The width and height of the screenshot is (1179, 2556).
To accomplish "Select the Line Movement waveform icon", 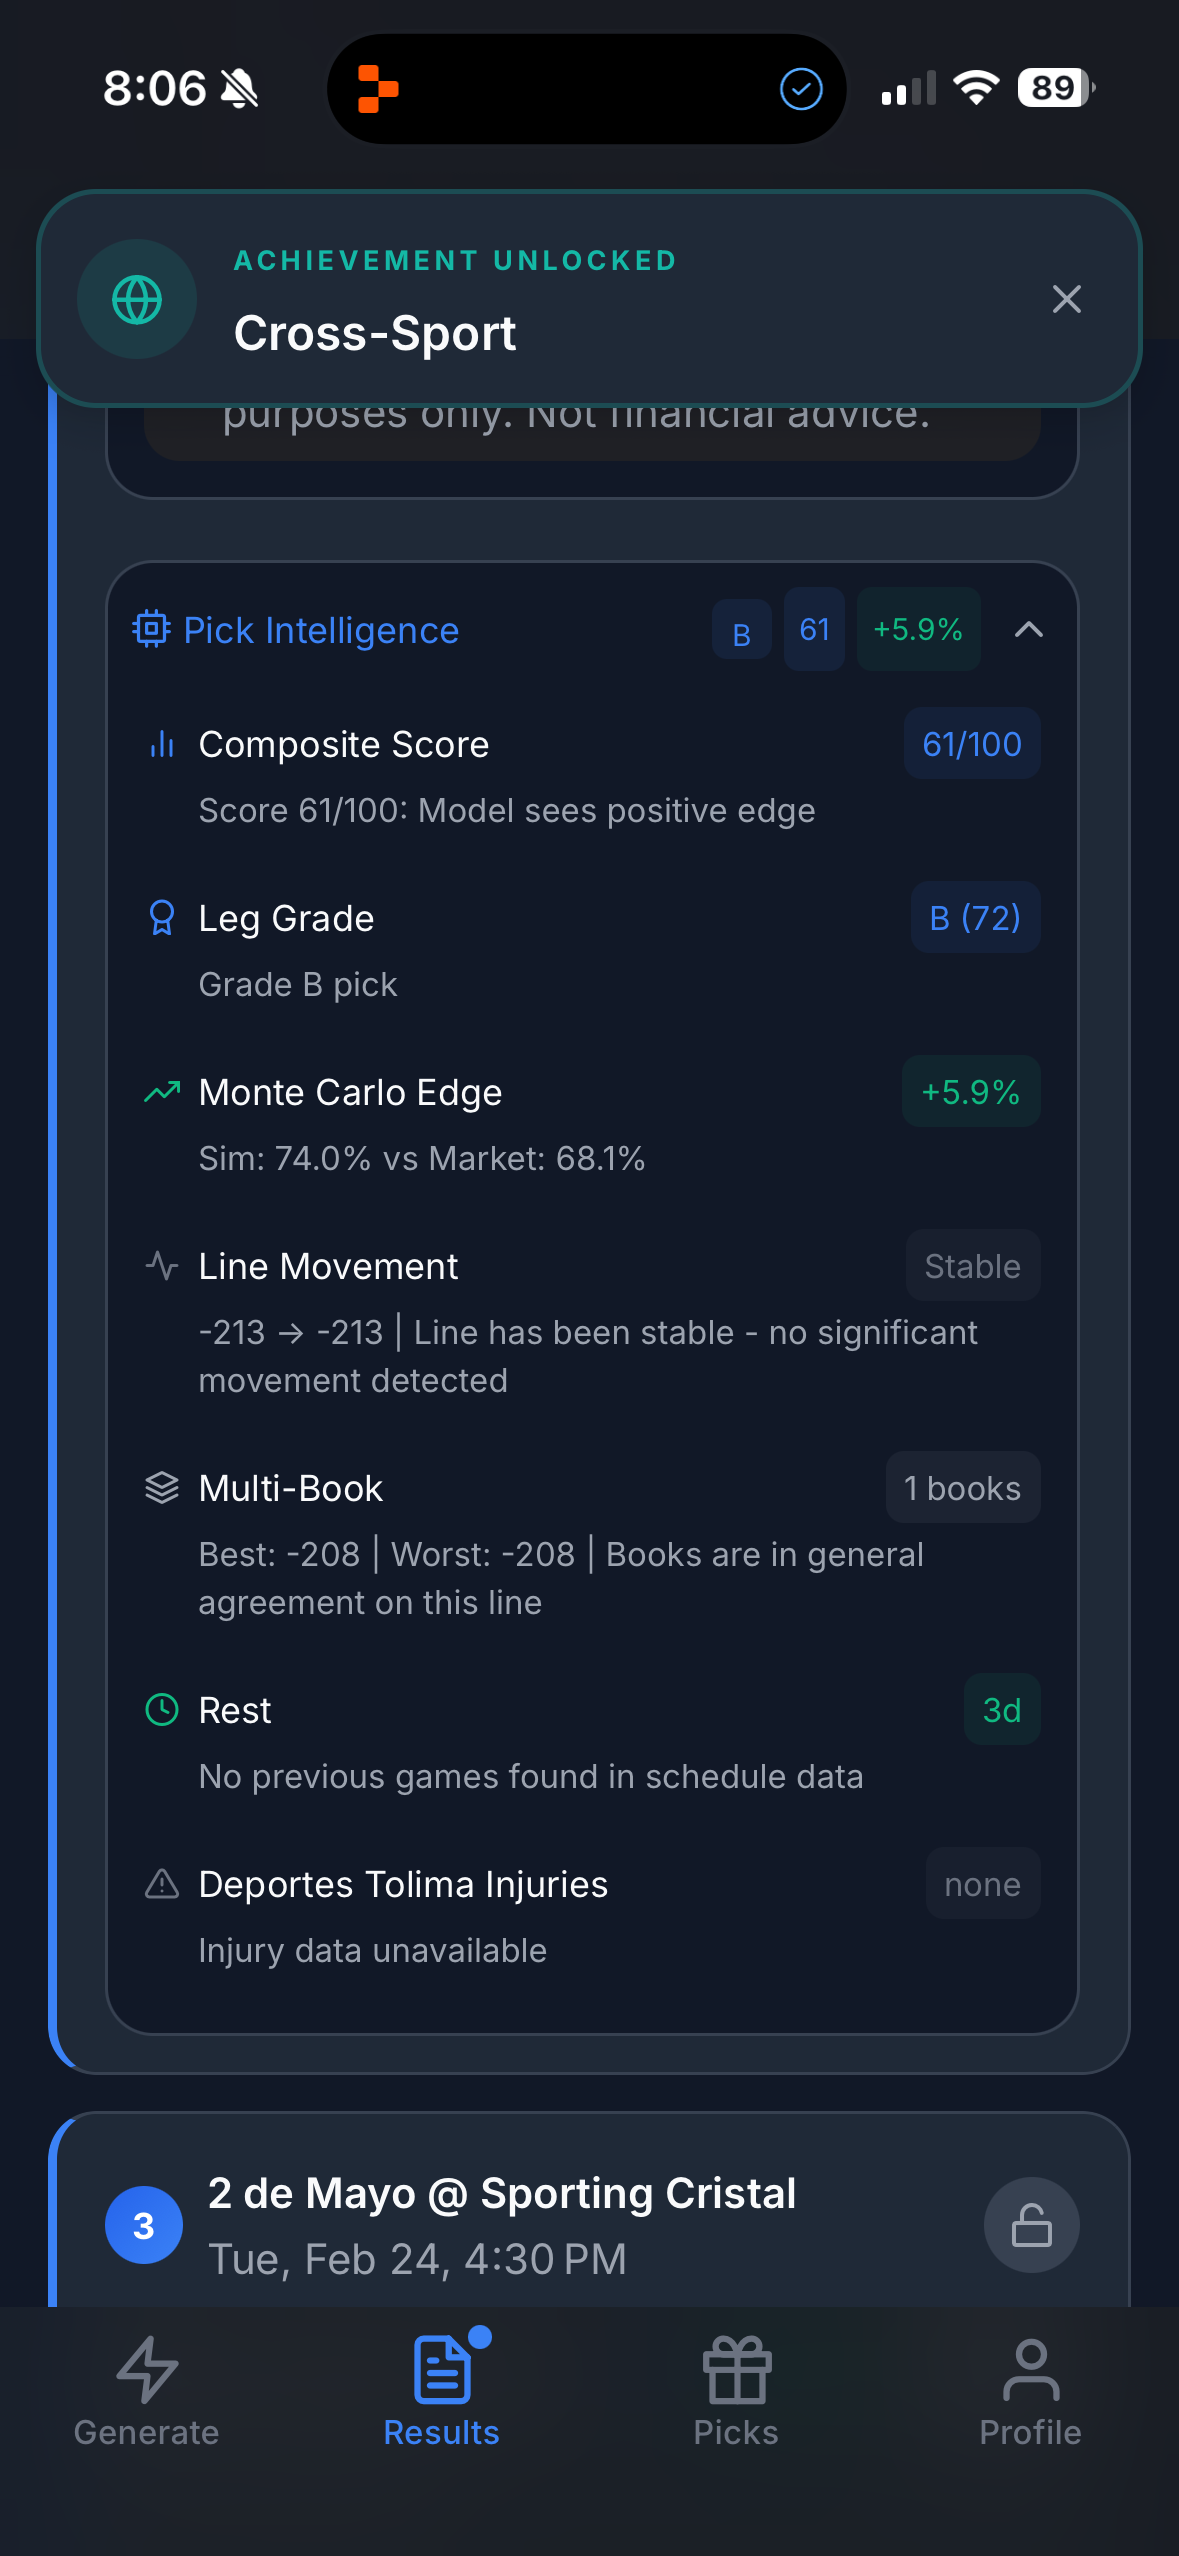I will click(x=161, y=1265).
